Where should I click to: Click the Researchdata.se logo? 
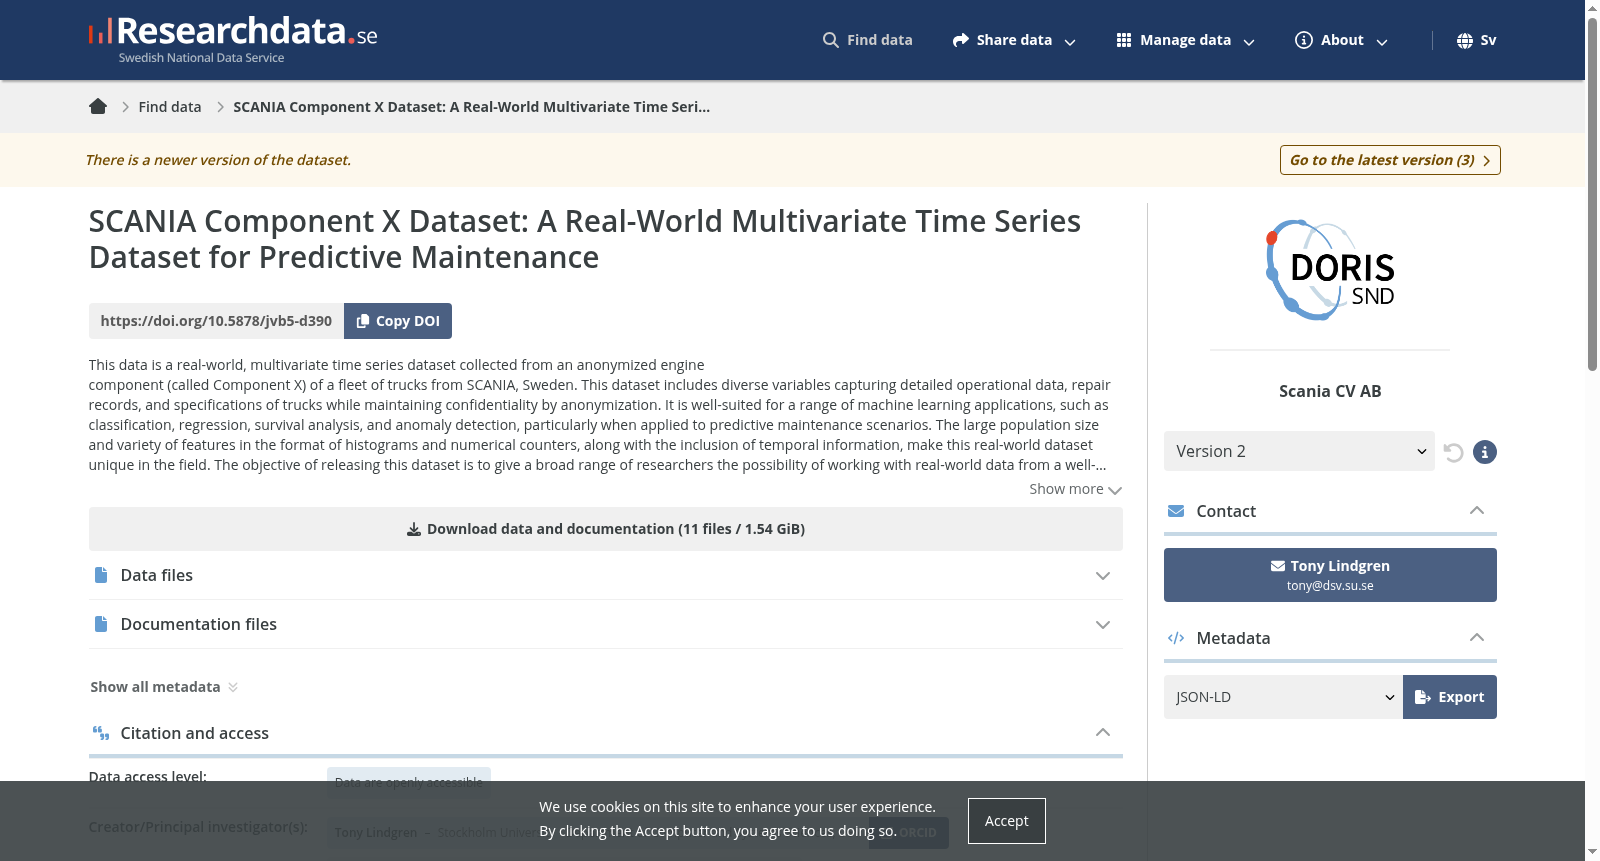pos(233,40)
